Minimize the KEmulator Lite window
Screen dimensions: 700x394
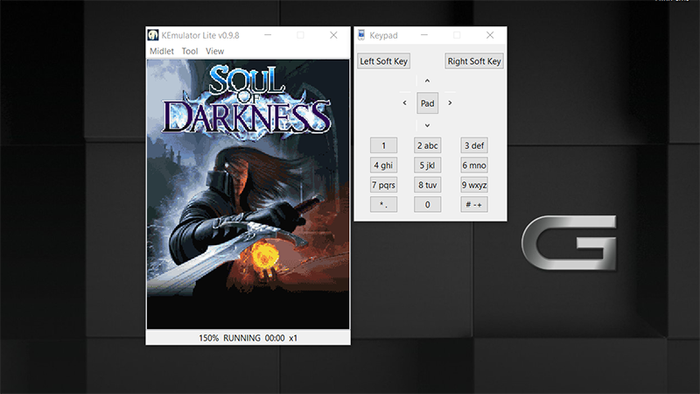(x=268, y=35)
